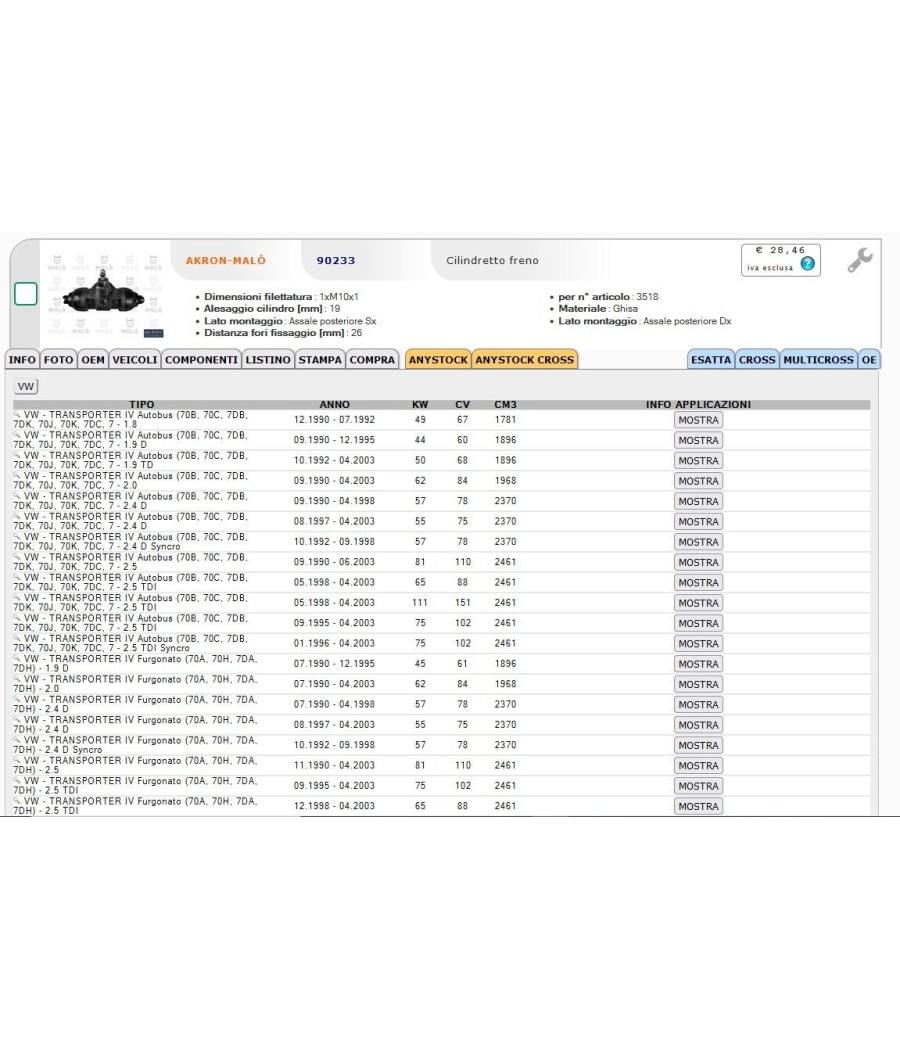Open the MULTICROSS tab
The image size is (900, 1050).
click(x=818, y=360)
